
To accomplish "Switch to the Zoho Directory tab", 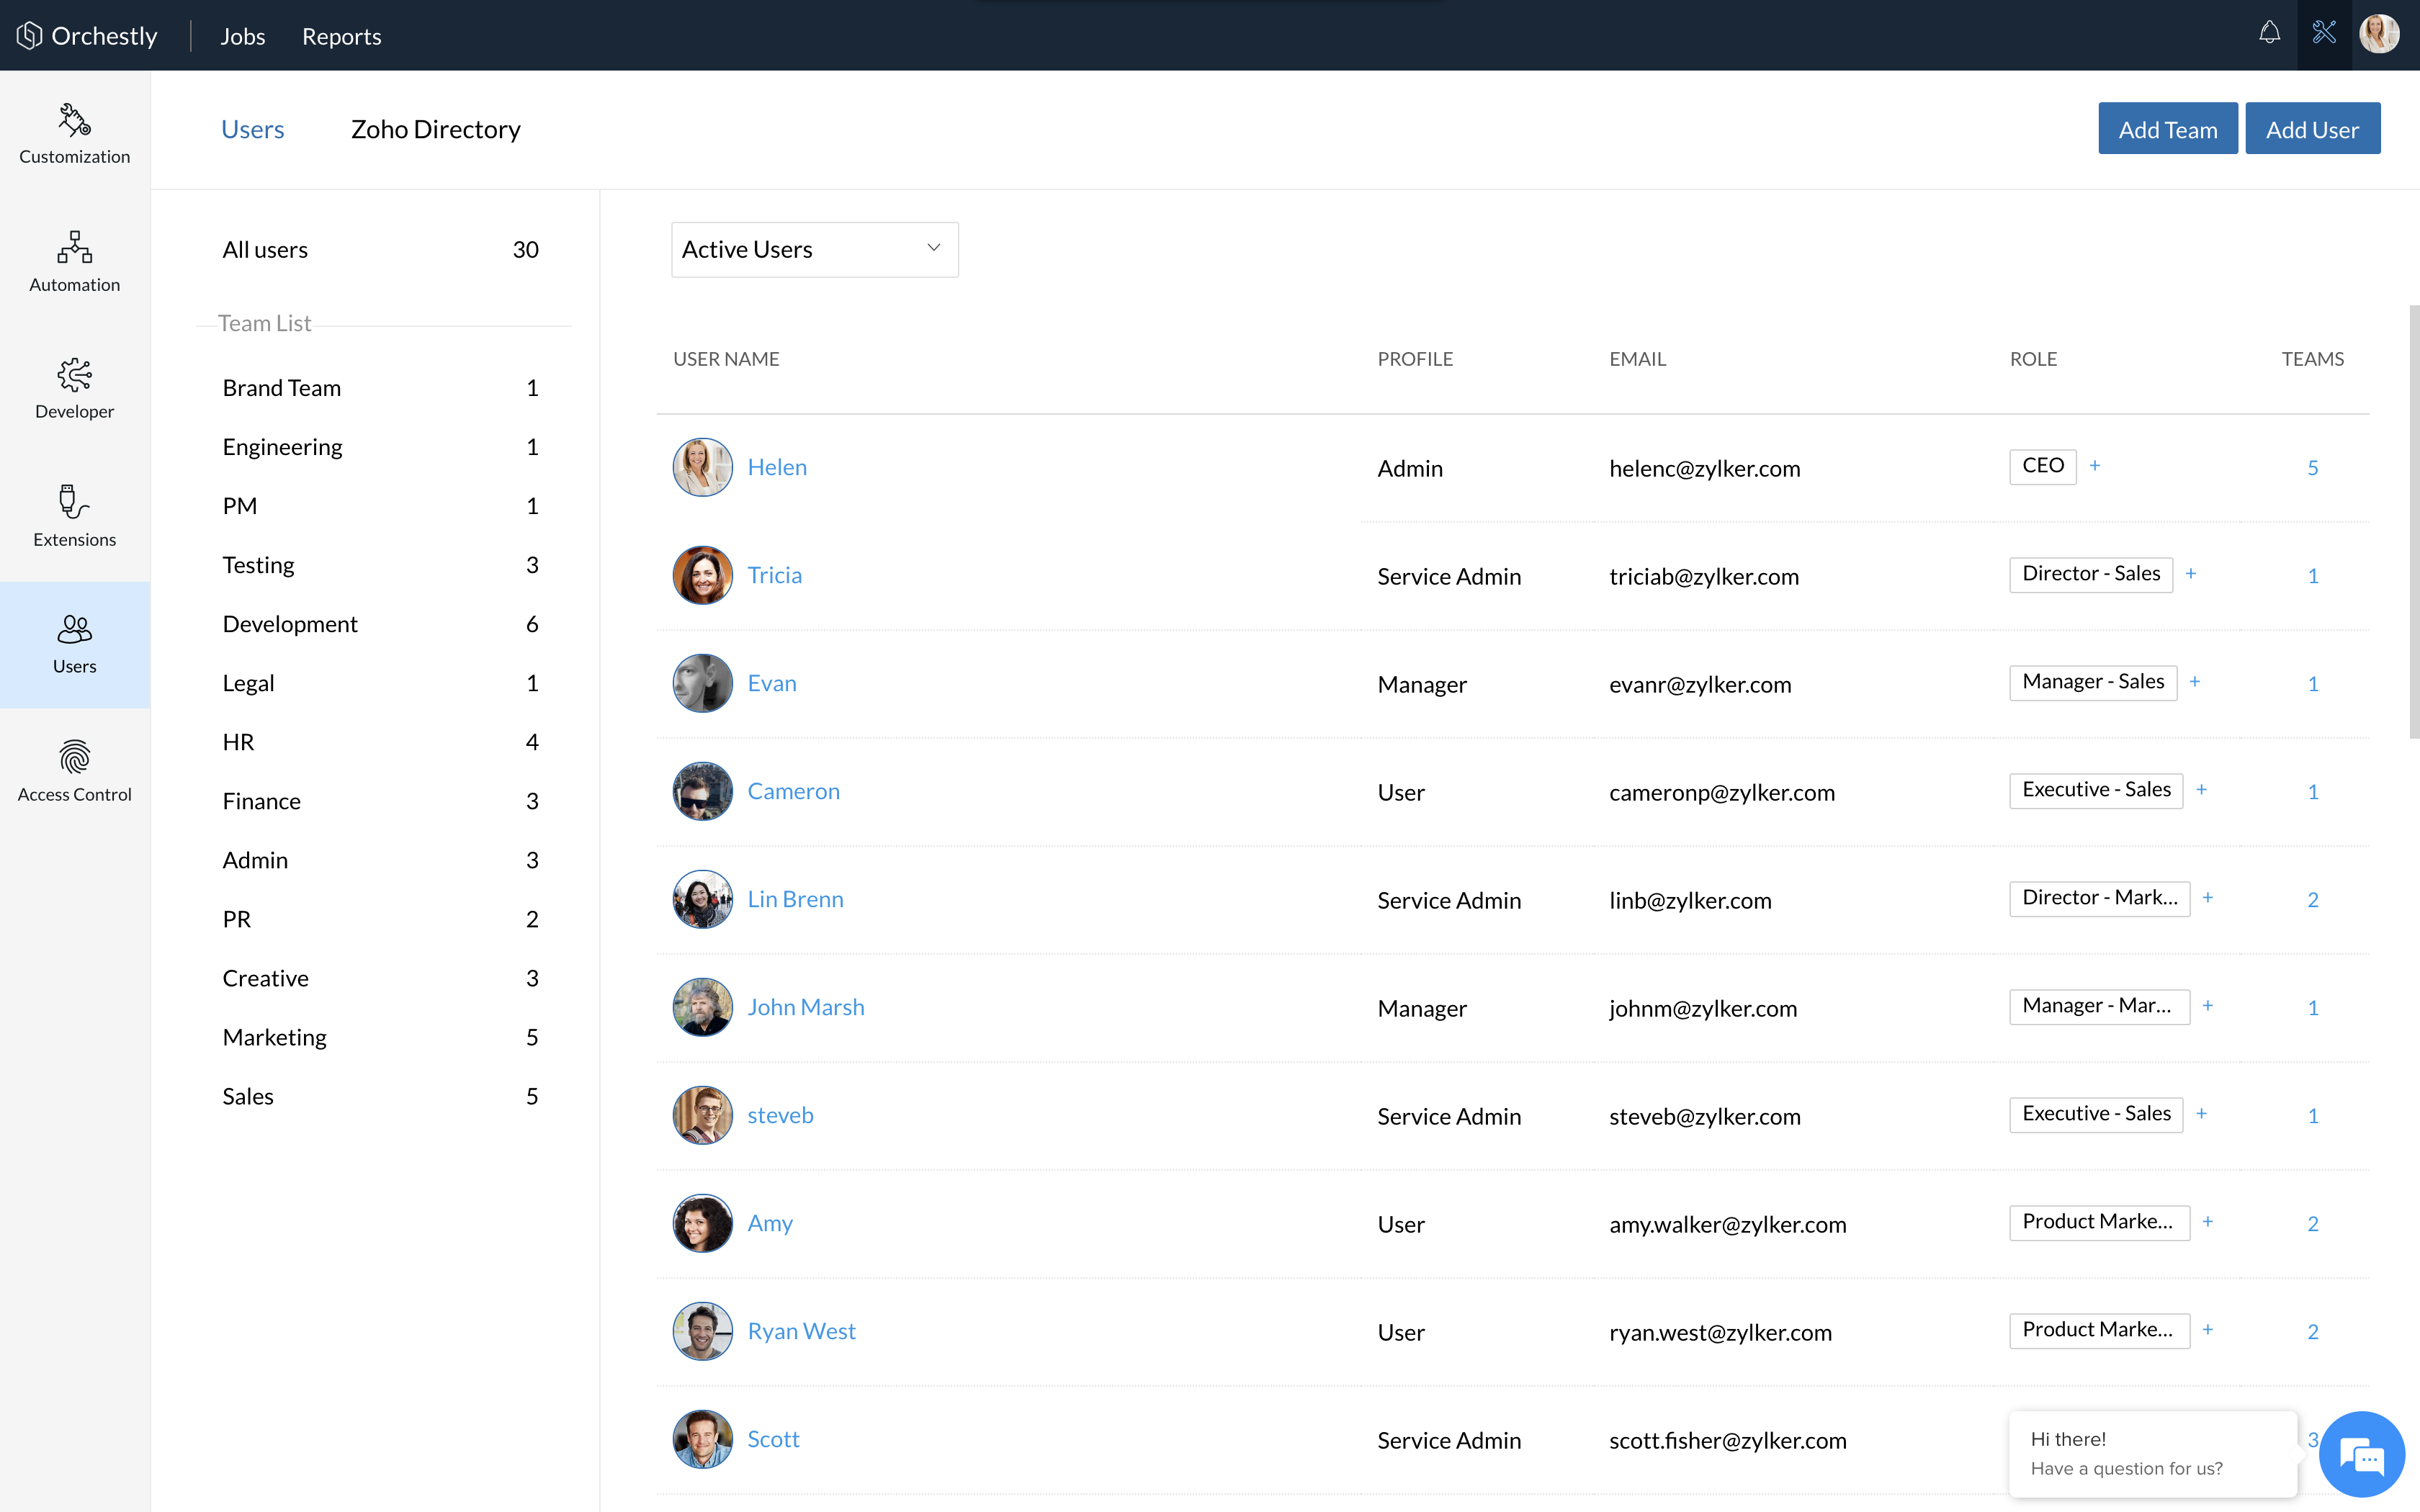I will [435, 129].
